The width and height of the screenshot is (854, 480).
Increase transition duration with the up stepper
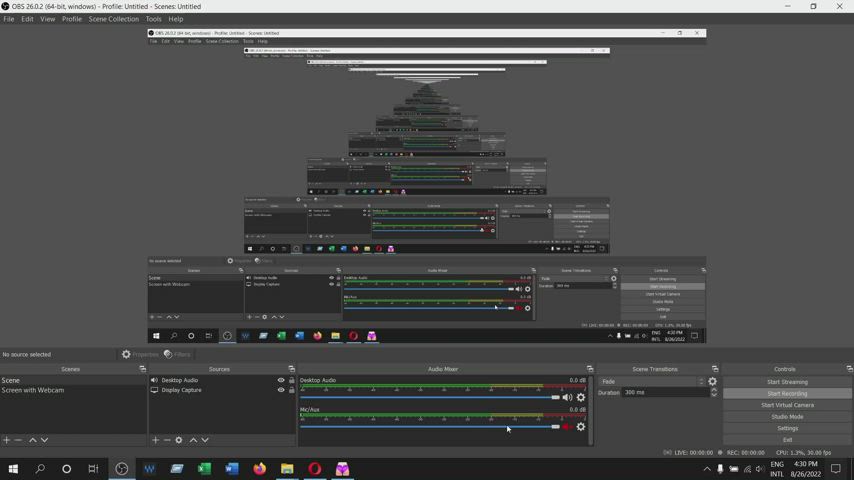coord(714,390)
